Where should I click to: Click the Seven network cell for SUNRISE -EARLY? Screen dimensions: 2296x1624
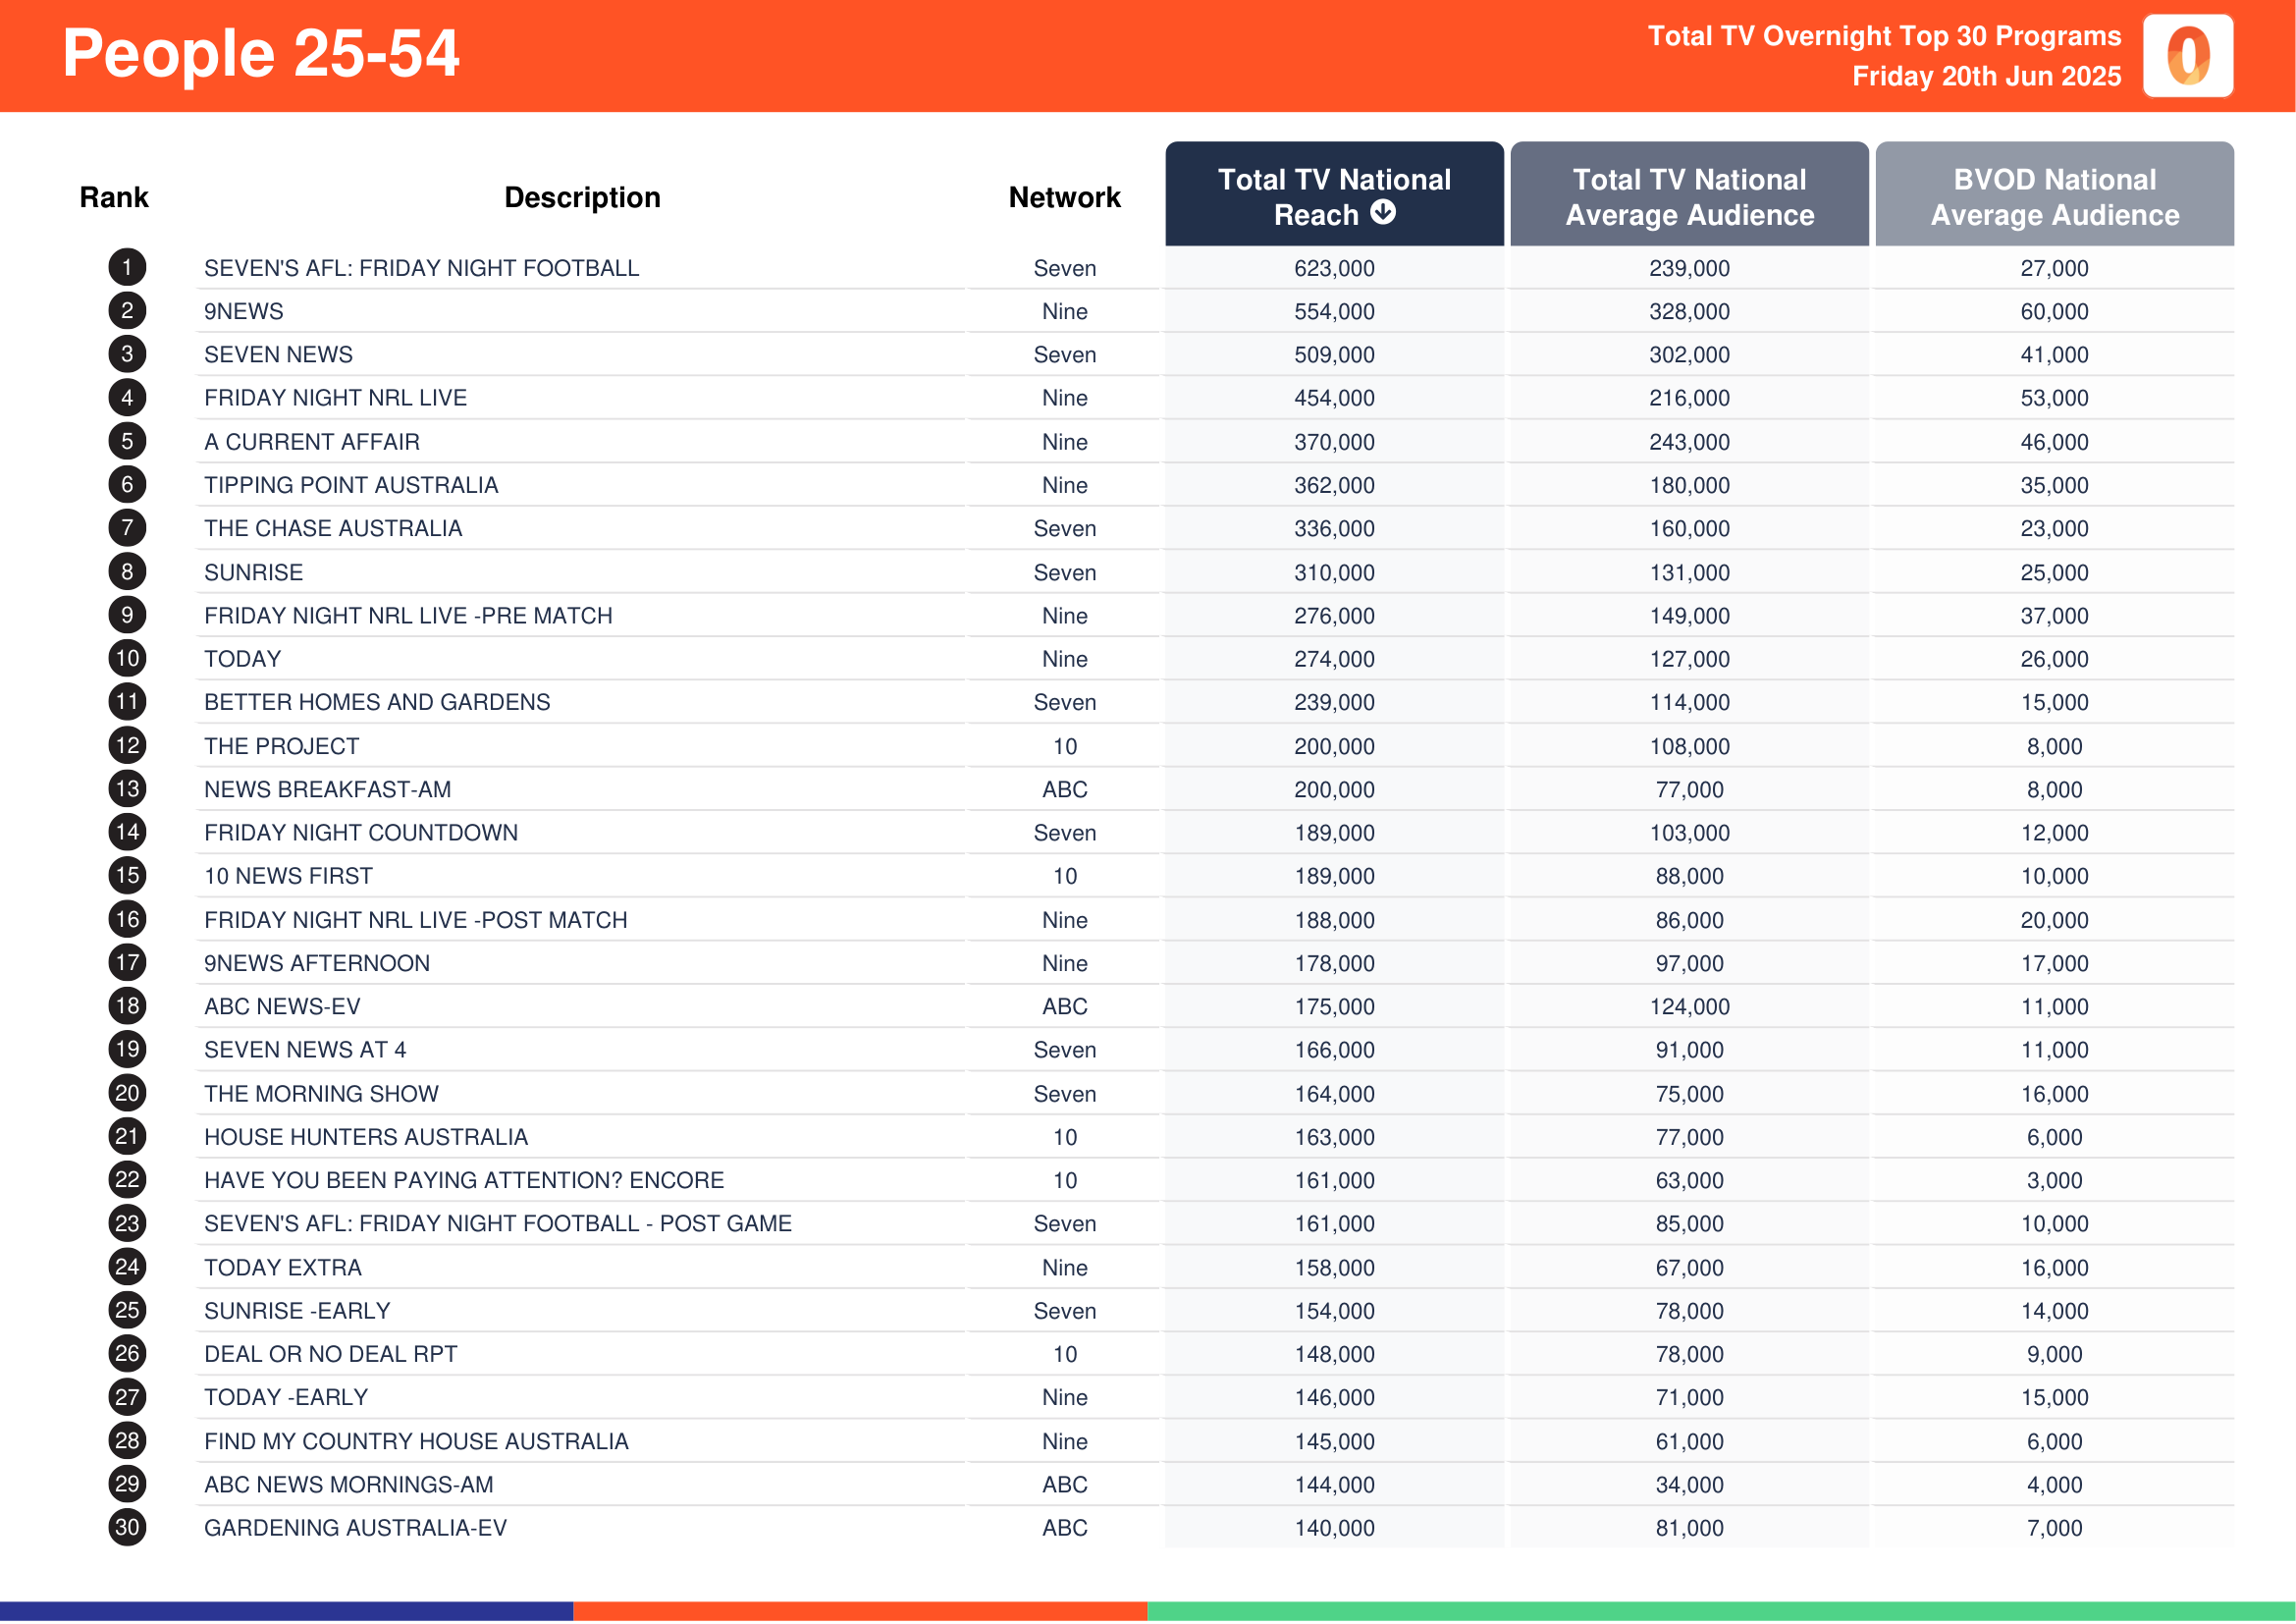(x=1064, y=1310)
